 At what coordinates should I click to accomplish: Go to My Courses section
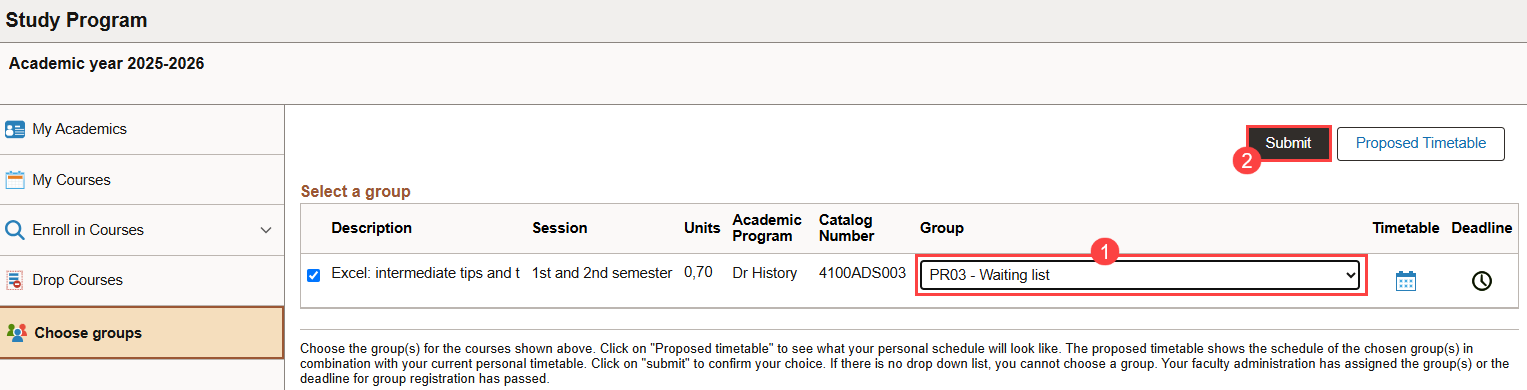coord(142,180)
